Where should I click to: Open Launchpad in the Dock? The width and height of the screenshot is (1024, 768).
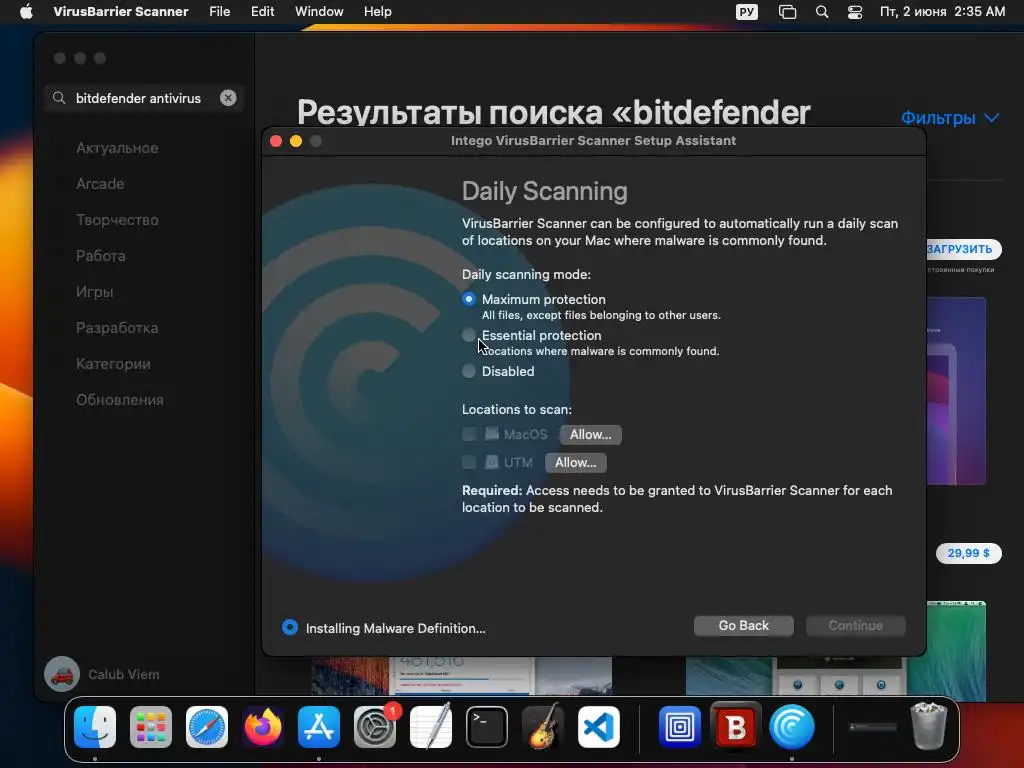[151, 727]
